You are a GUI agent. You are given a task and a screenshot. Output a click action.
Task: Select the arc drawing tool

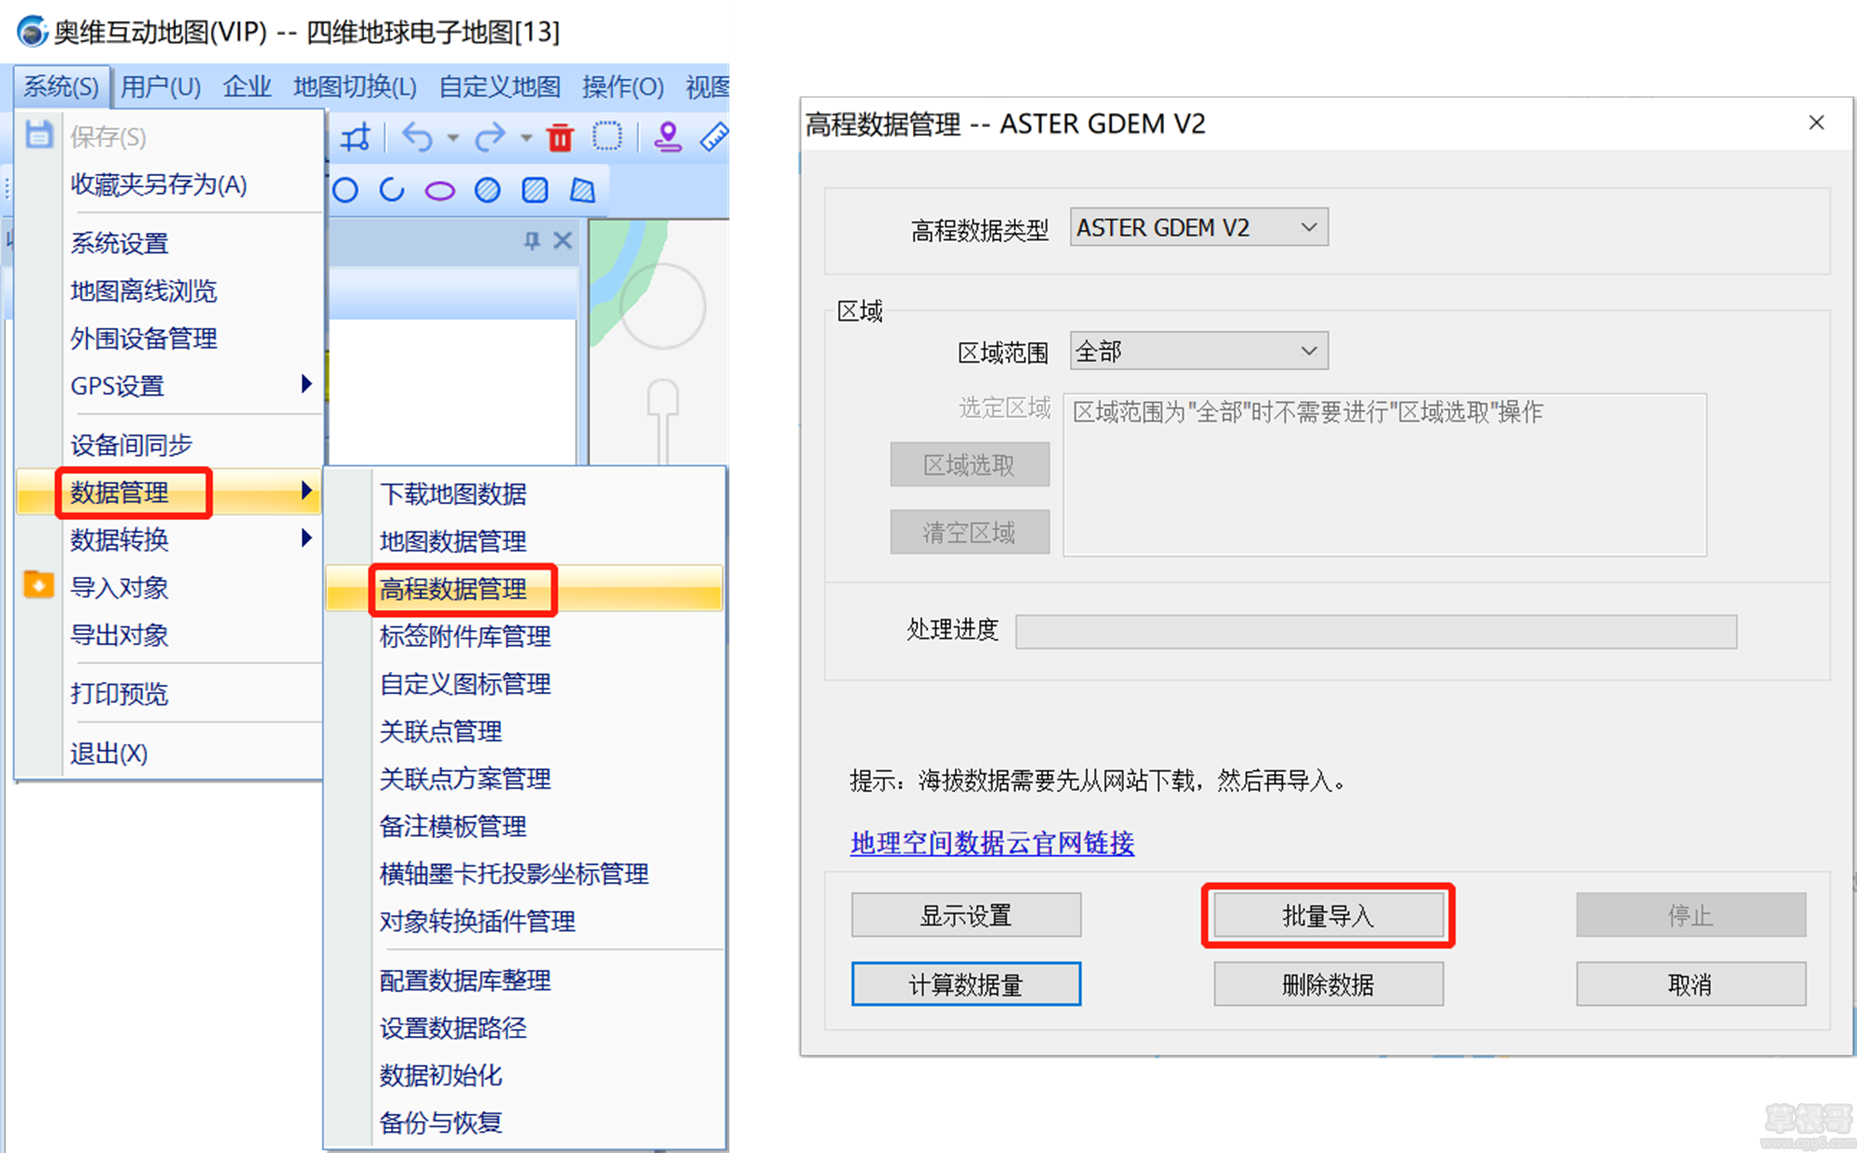click(x=392, y=190)
